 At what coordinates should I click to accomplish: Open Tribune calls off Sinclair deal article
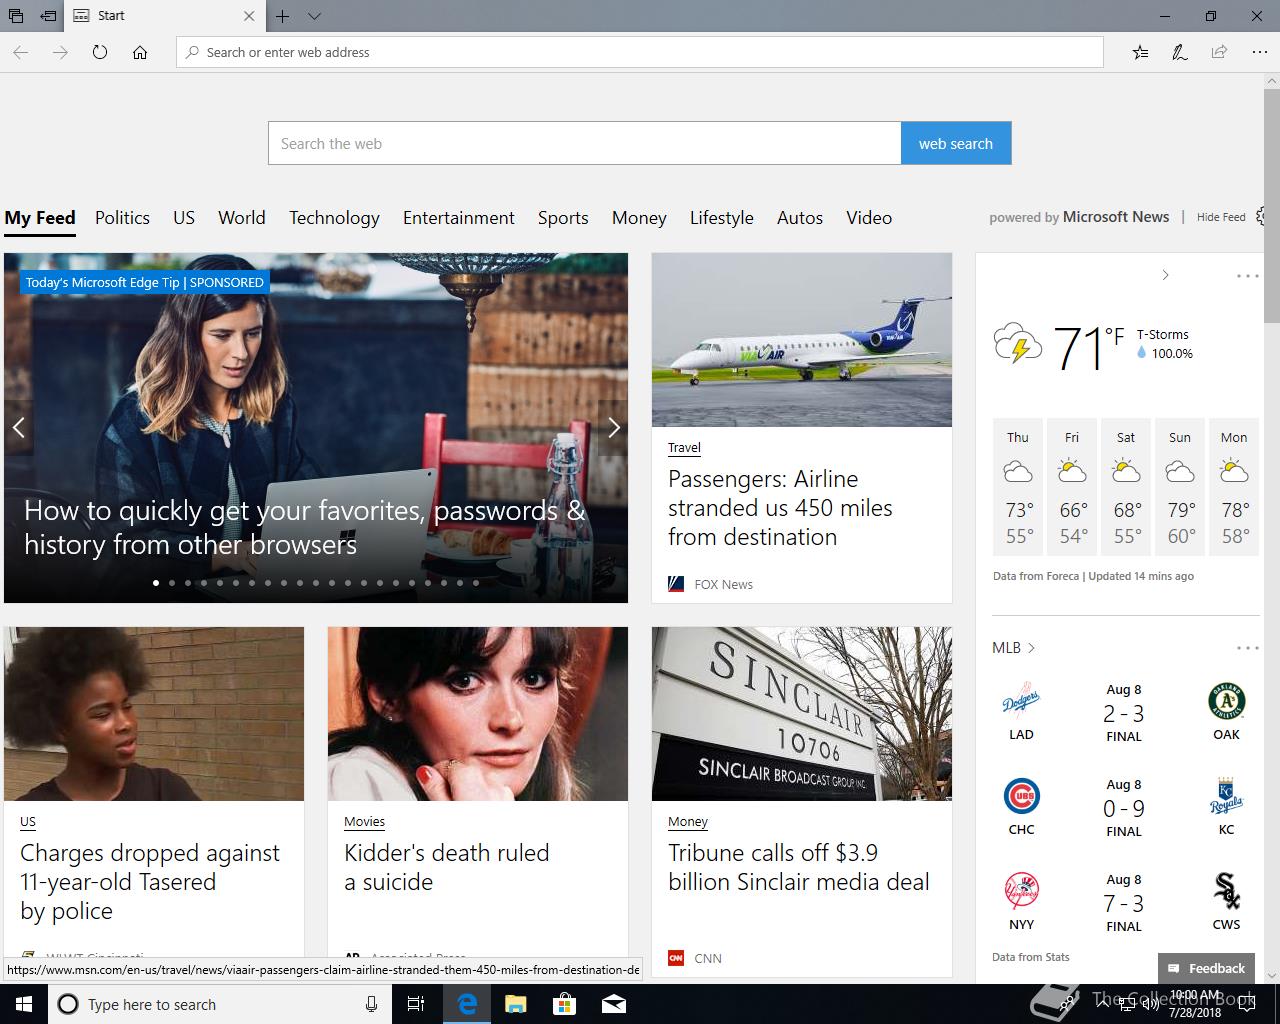click(799, 867)
